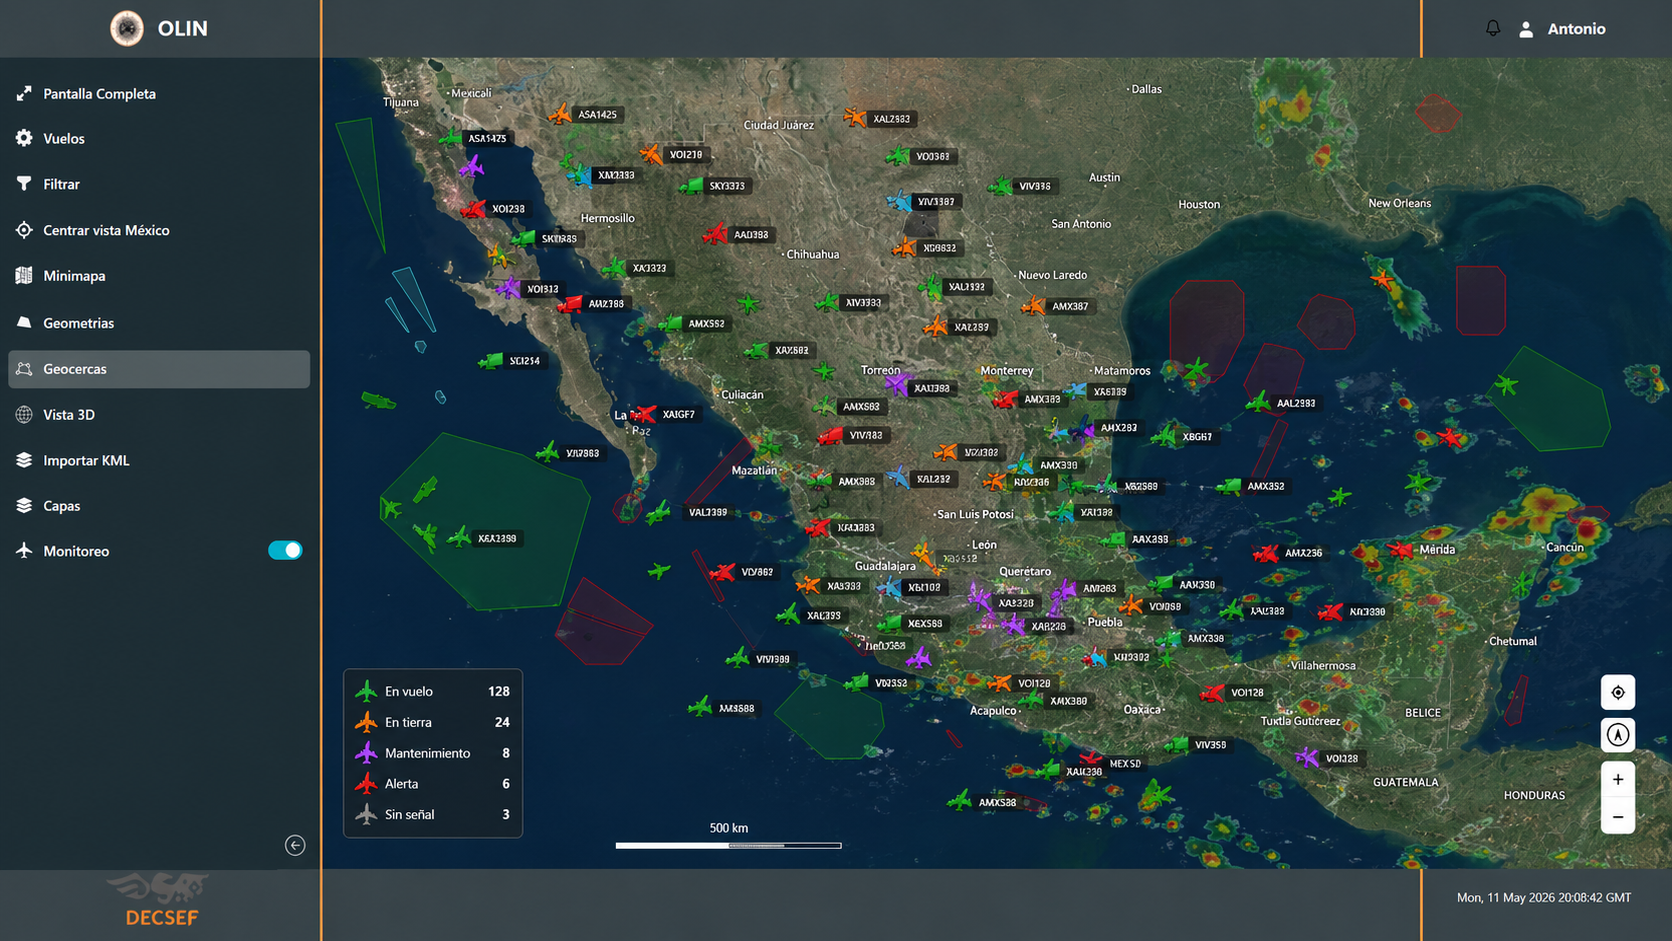Open Vuelos via its gear icon
1672x941 pixels.
(24, 138)
